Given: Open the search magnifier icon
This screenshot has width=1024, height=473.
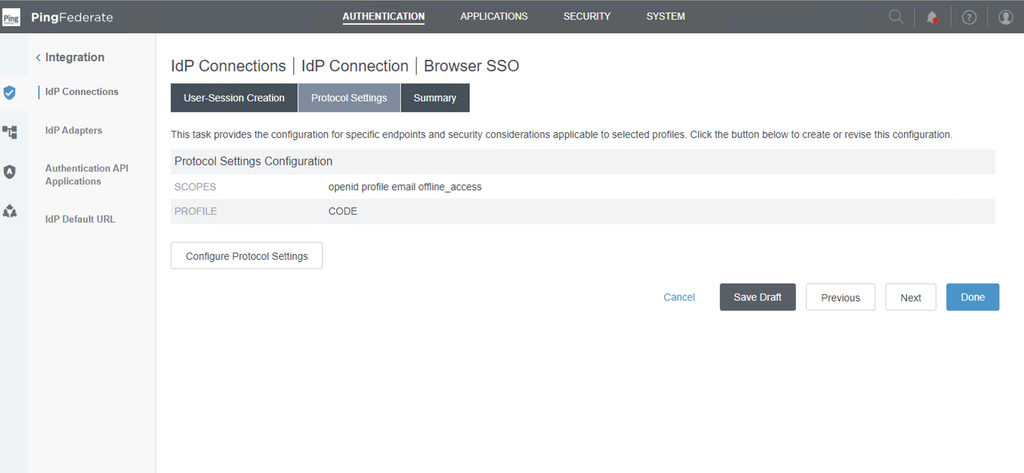Looking at the screenshot, I should [x=896, y=17].
